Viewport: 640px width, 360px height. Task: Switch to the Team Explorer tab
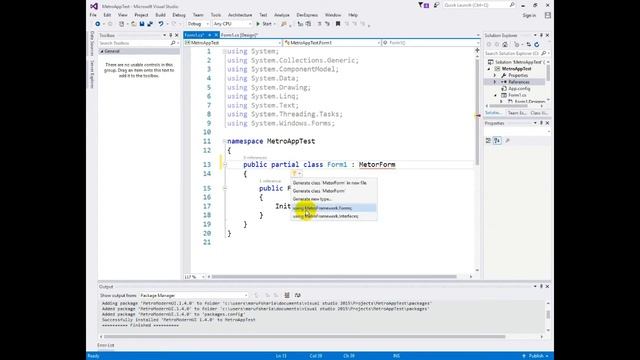click(517, 113)
